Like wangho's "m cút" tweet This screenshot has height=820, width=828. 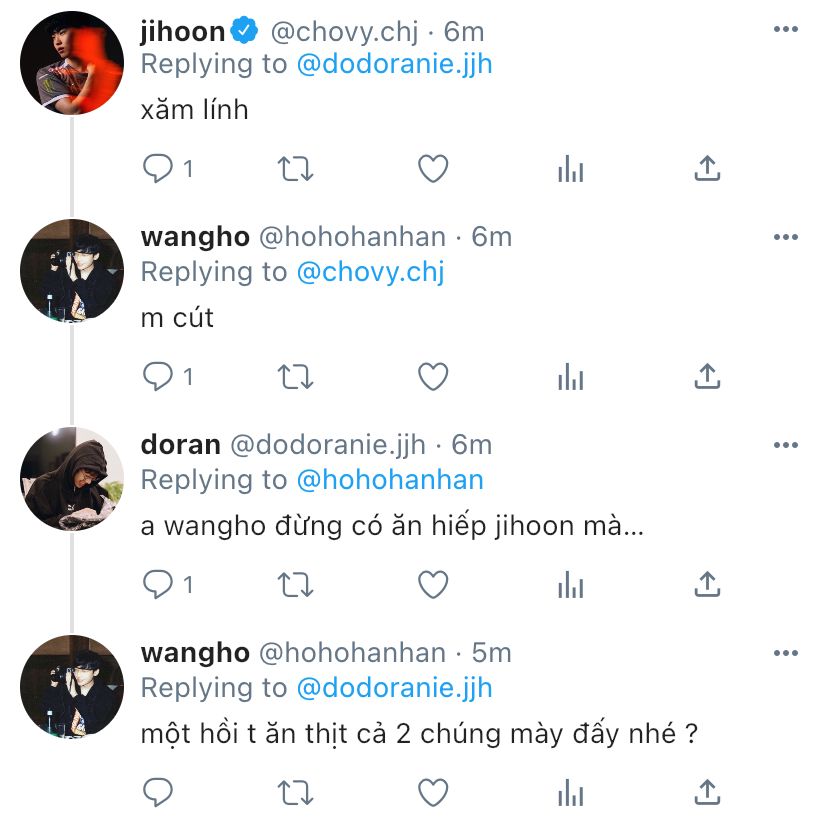point(433,376)
